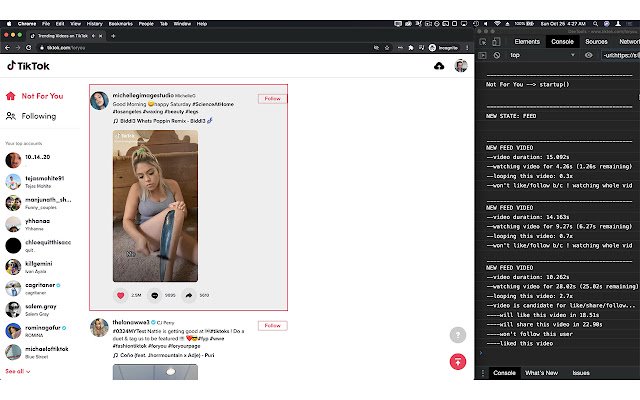Open the Coño sound link

click(164, 355)
